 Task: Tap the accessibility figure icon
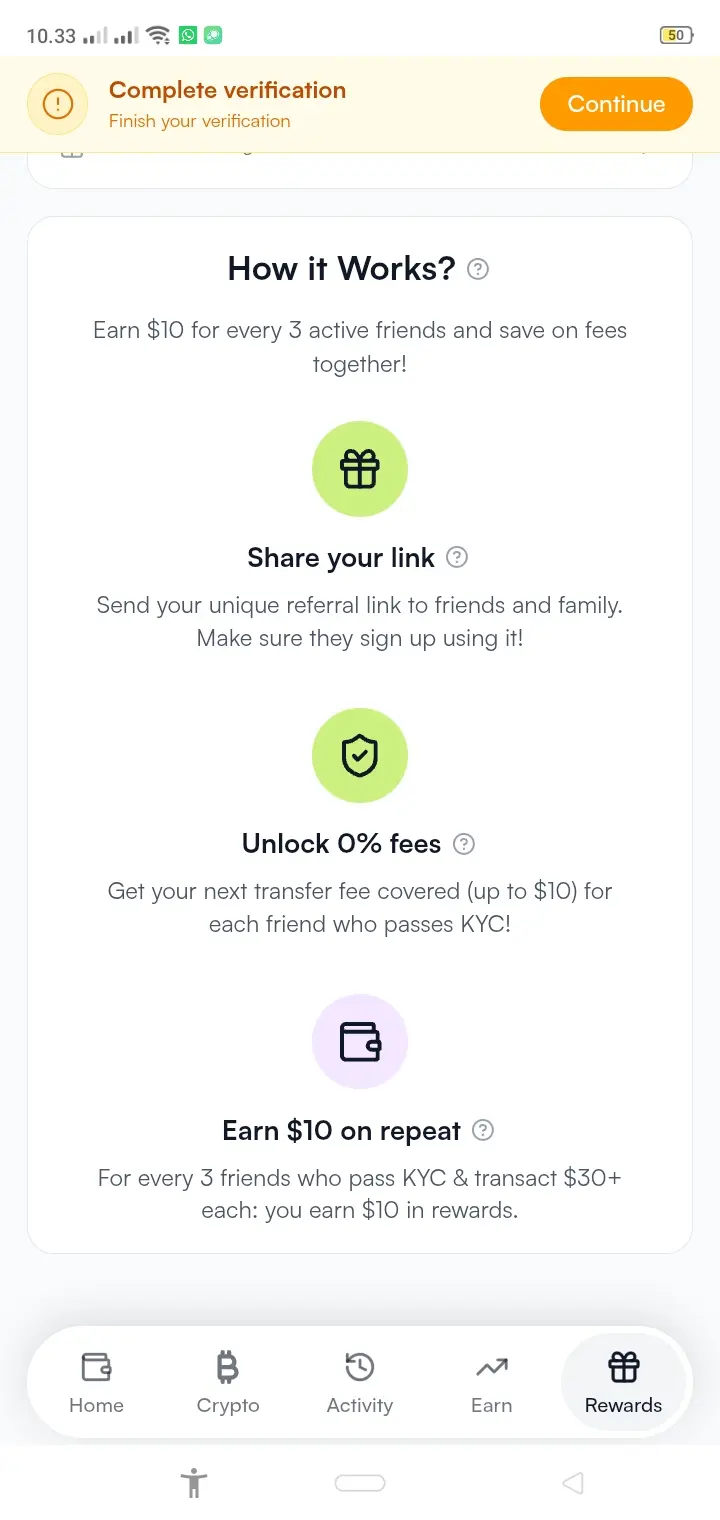pyautogui.click(x=194, y=1483)
